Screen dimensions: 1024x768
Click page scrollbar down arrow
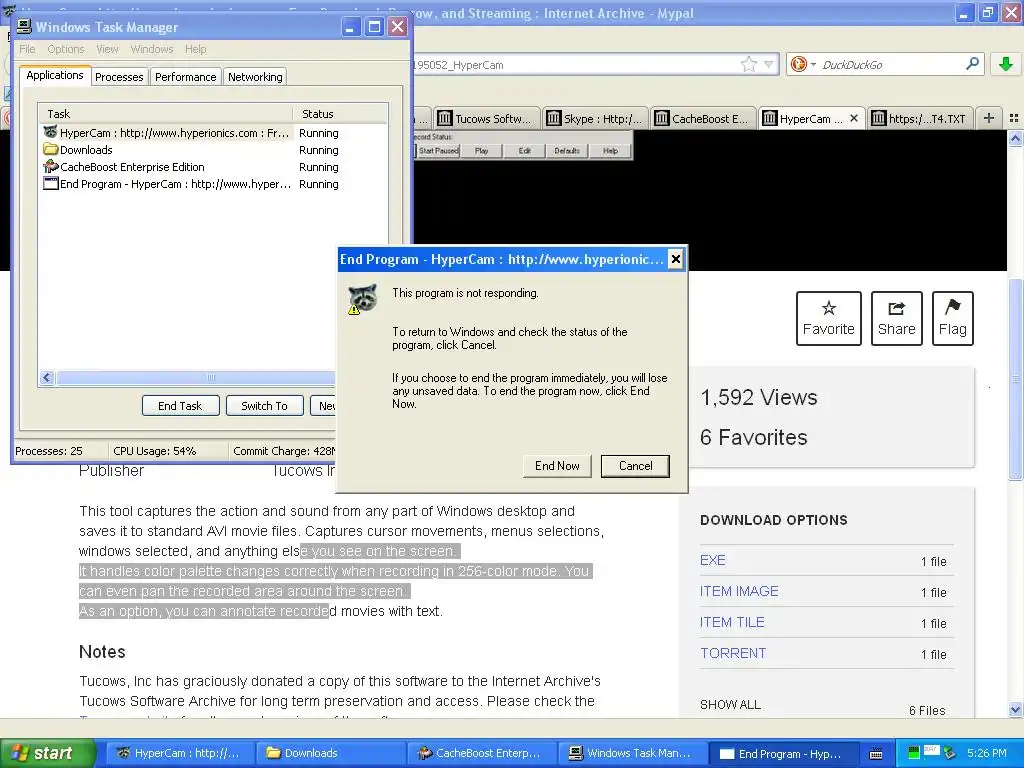click(x=1015, y=709)
